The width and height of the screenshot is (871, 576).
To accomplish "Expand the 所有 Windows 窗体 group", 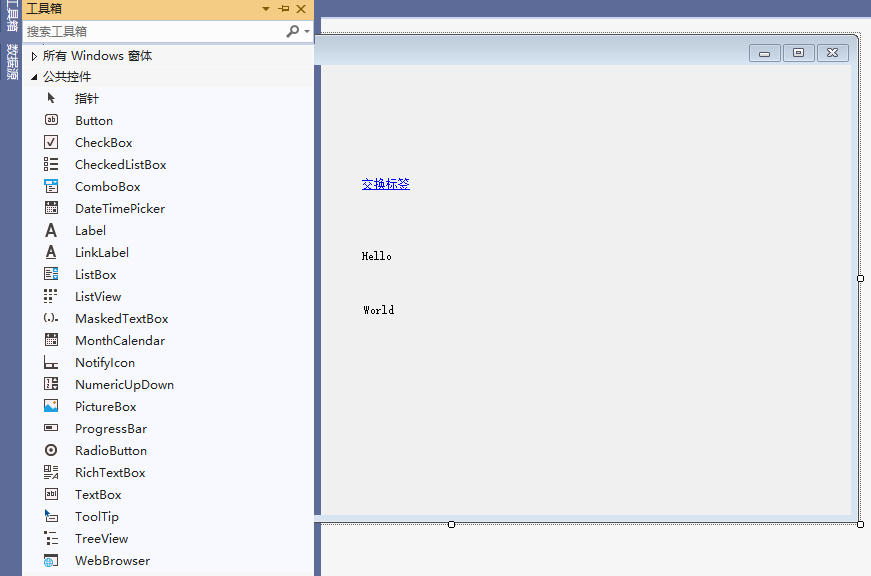I will (x=34, y=56).
